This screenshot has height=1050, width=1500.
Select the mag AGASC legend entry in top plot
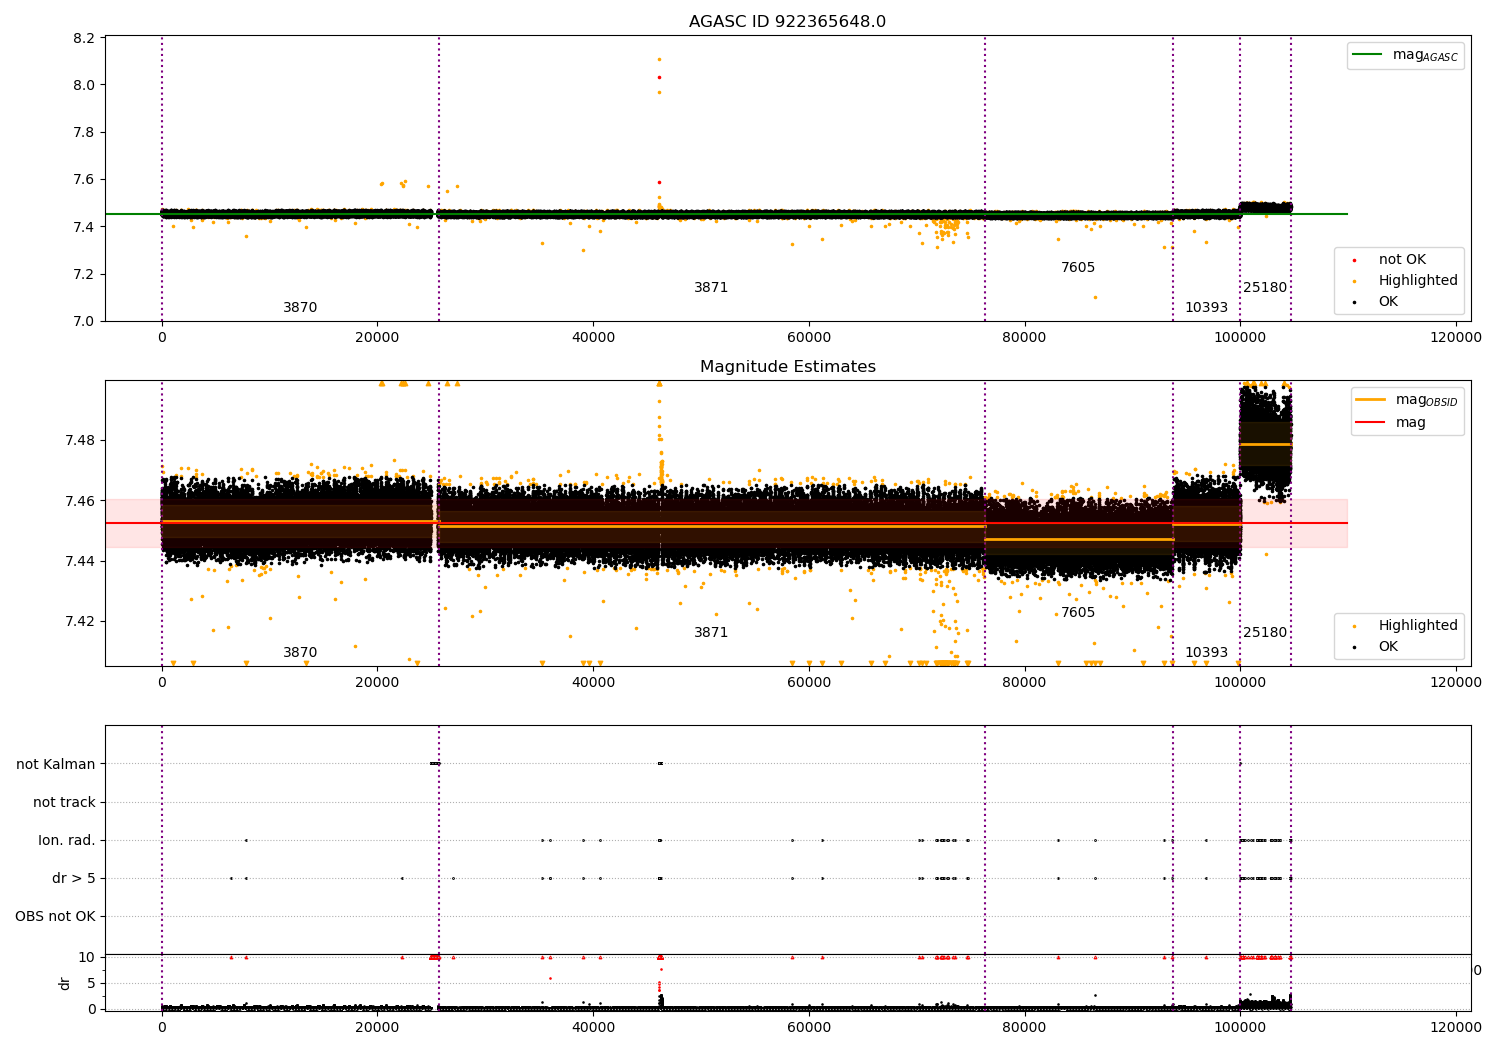click(1405, 55)
